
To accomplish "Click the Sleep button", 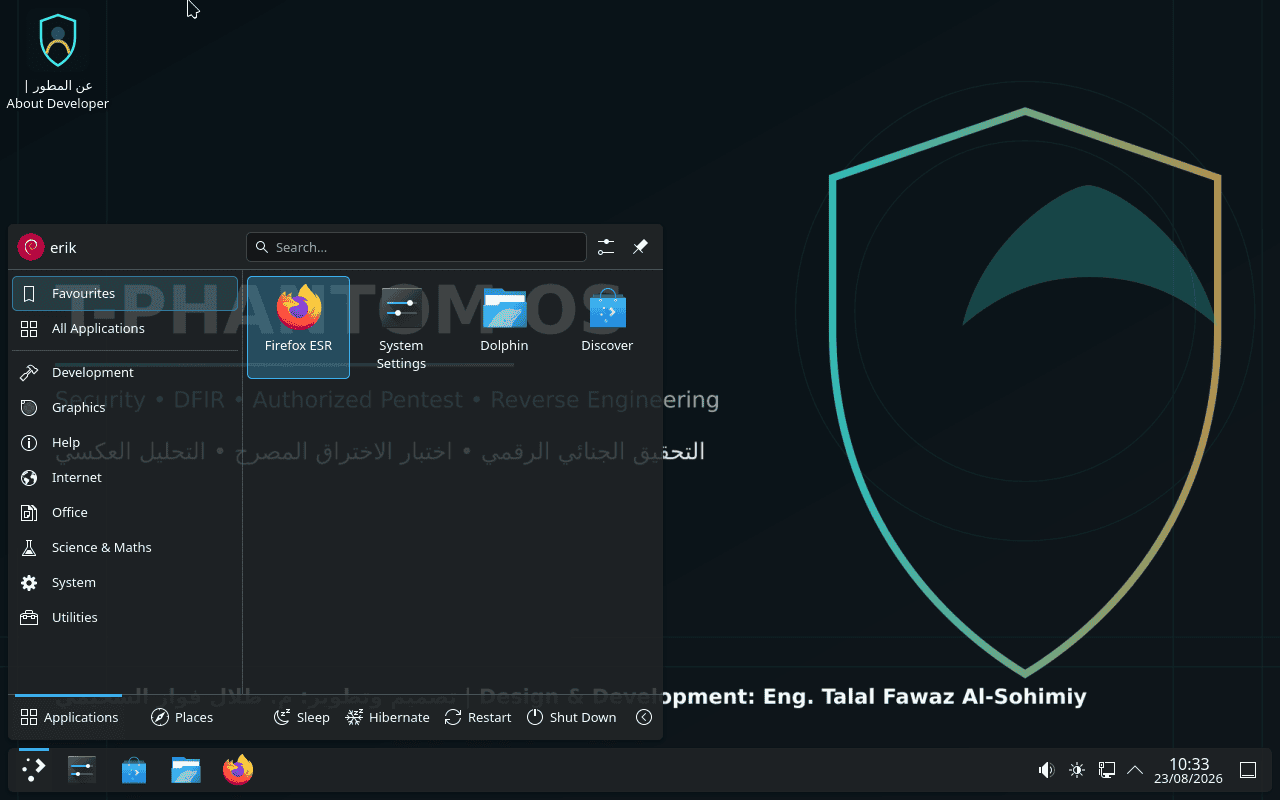I will pyautogui.click(x=302, y=717).
